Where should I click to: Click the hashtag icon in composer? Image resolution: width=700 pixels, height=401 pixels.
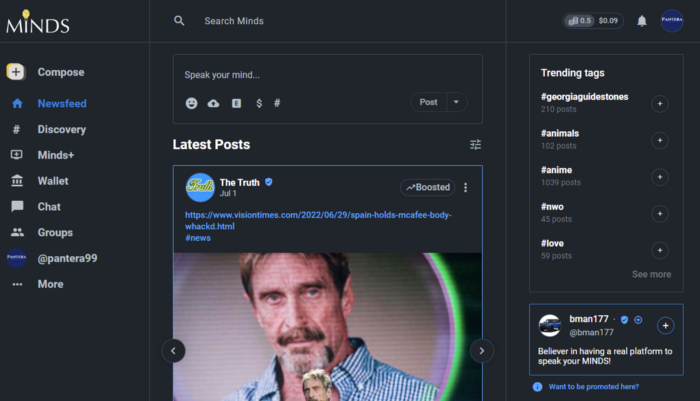pos(277,103)
